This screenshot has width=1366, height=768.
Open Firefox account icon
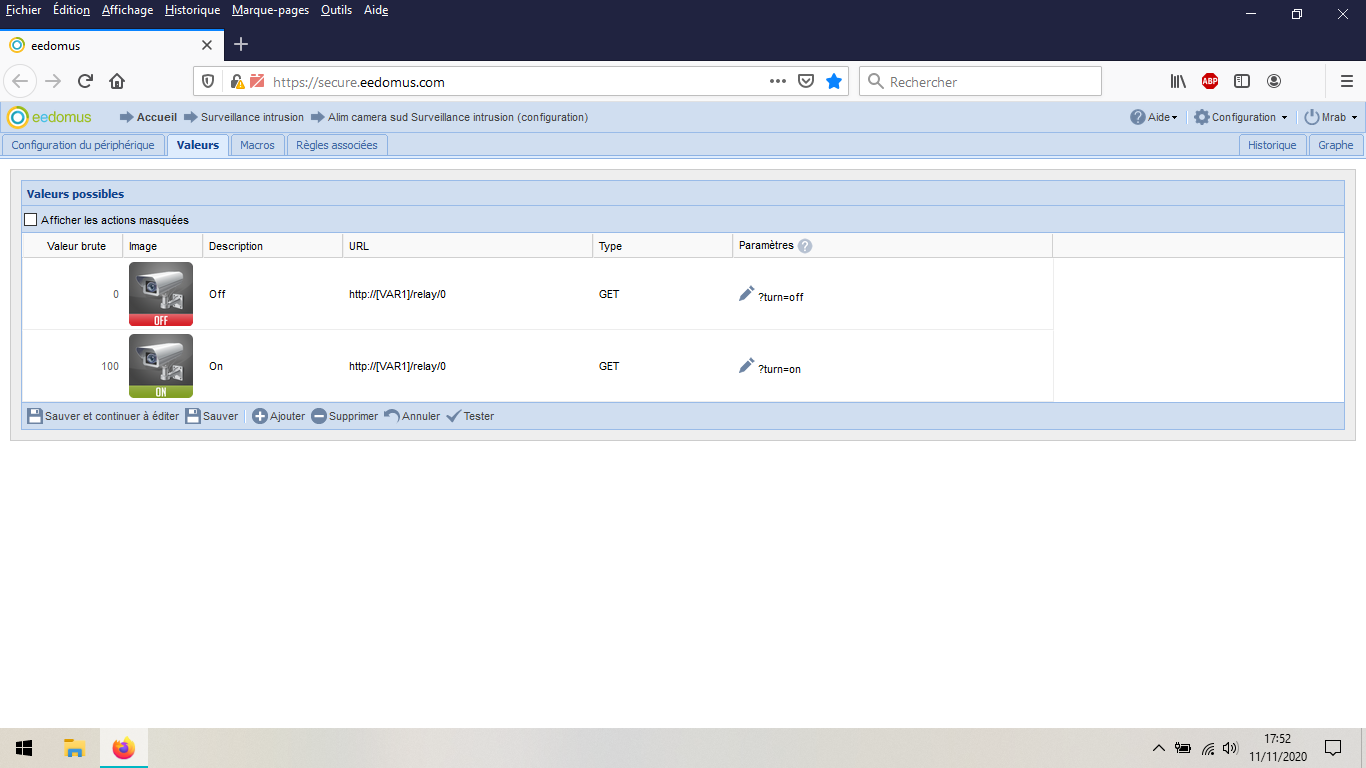pyautogui.click(x=1274, y=81)
